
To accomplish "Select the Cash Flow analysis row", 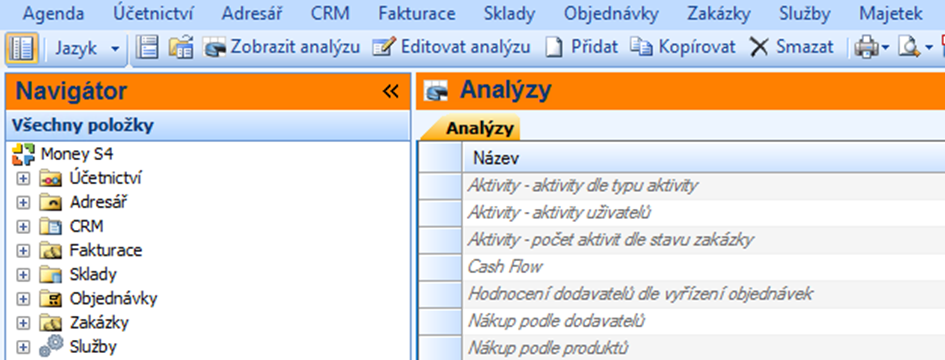I will tap(681, 267).
